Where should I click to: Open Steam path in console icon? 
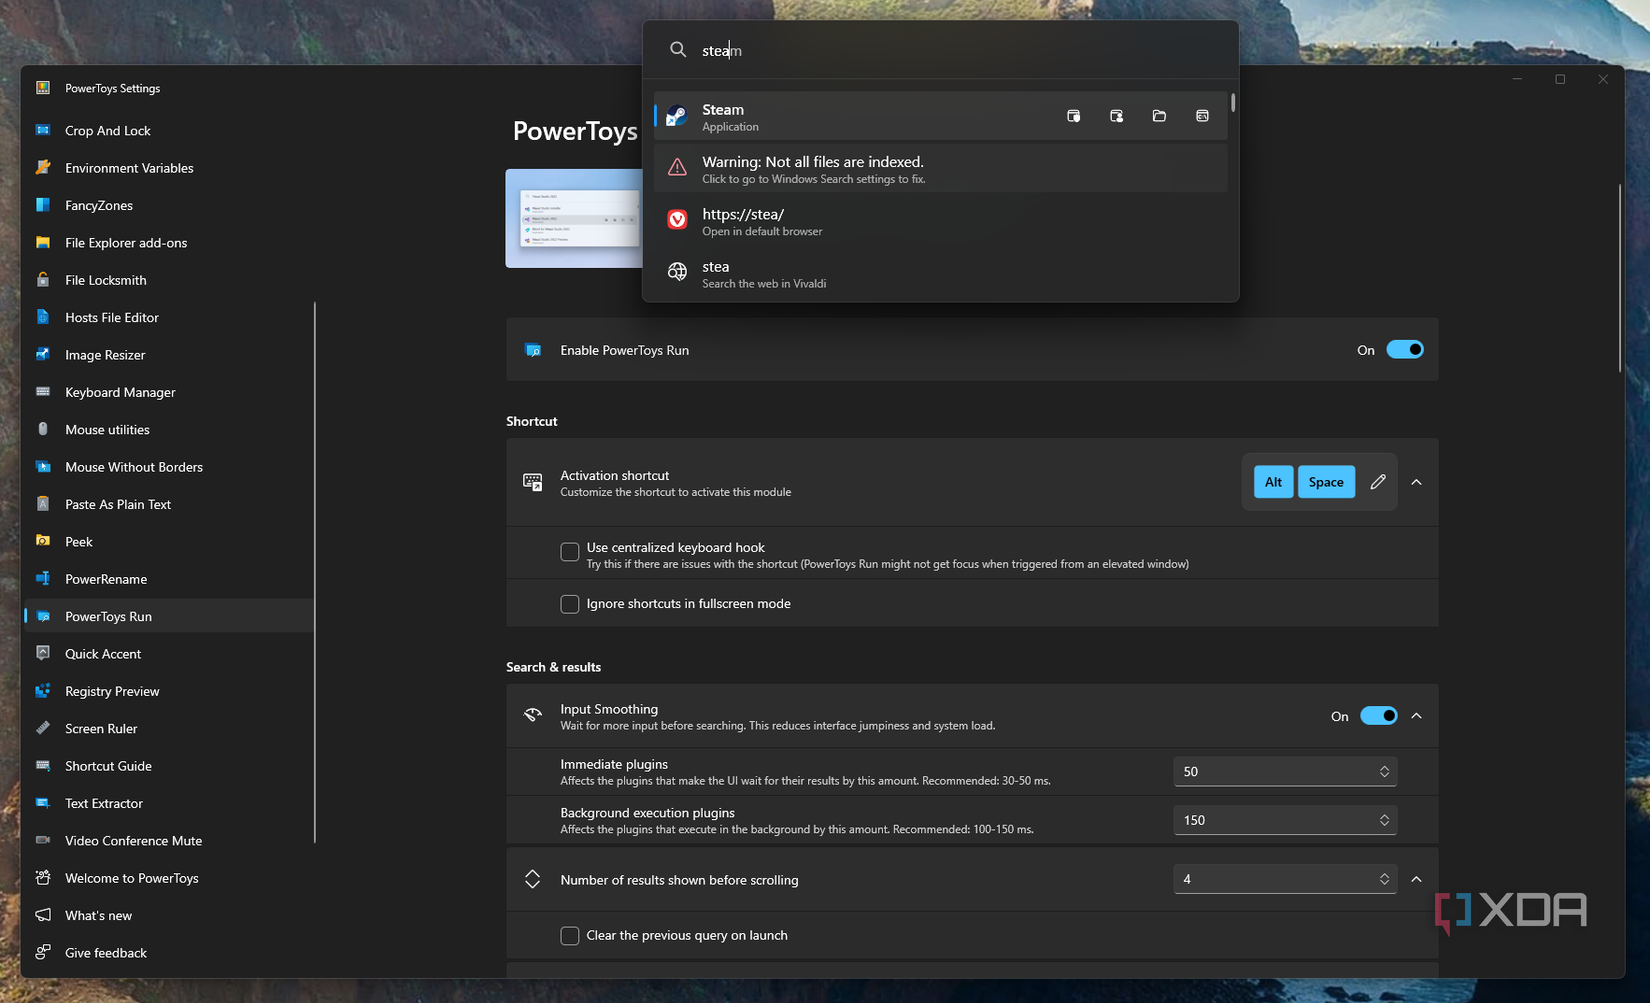click(x=1202, y=116)
